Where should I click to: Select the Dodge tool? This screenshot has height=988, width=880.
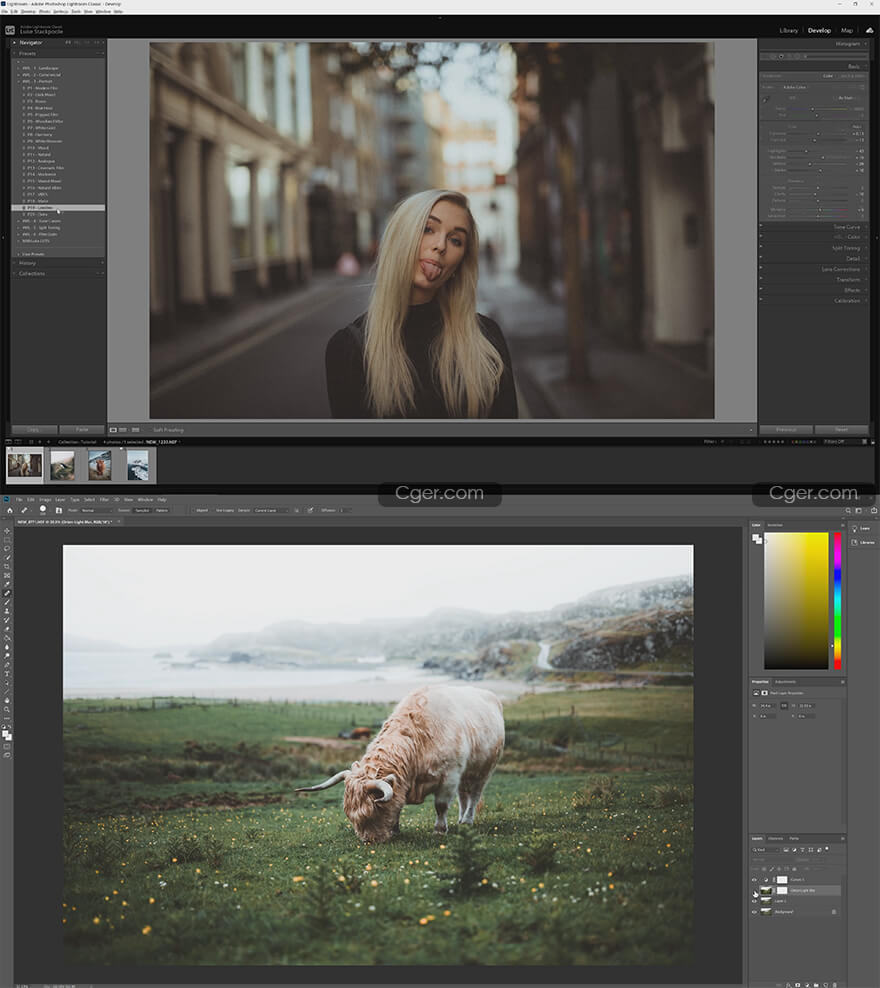tap(7, 656)
